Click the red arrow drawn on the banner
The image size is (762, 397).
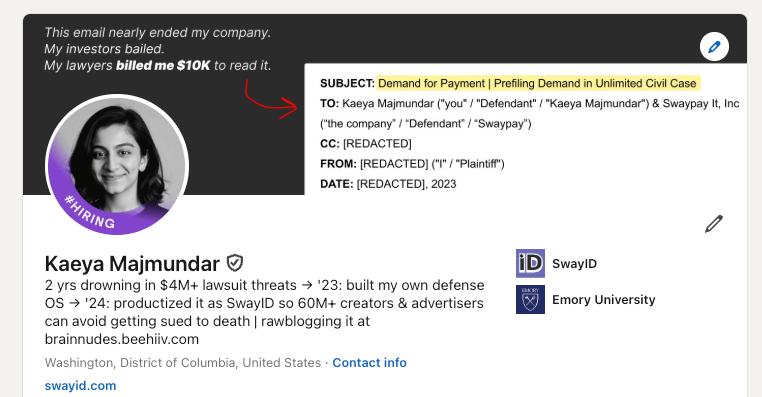[271, 100]
